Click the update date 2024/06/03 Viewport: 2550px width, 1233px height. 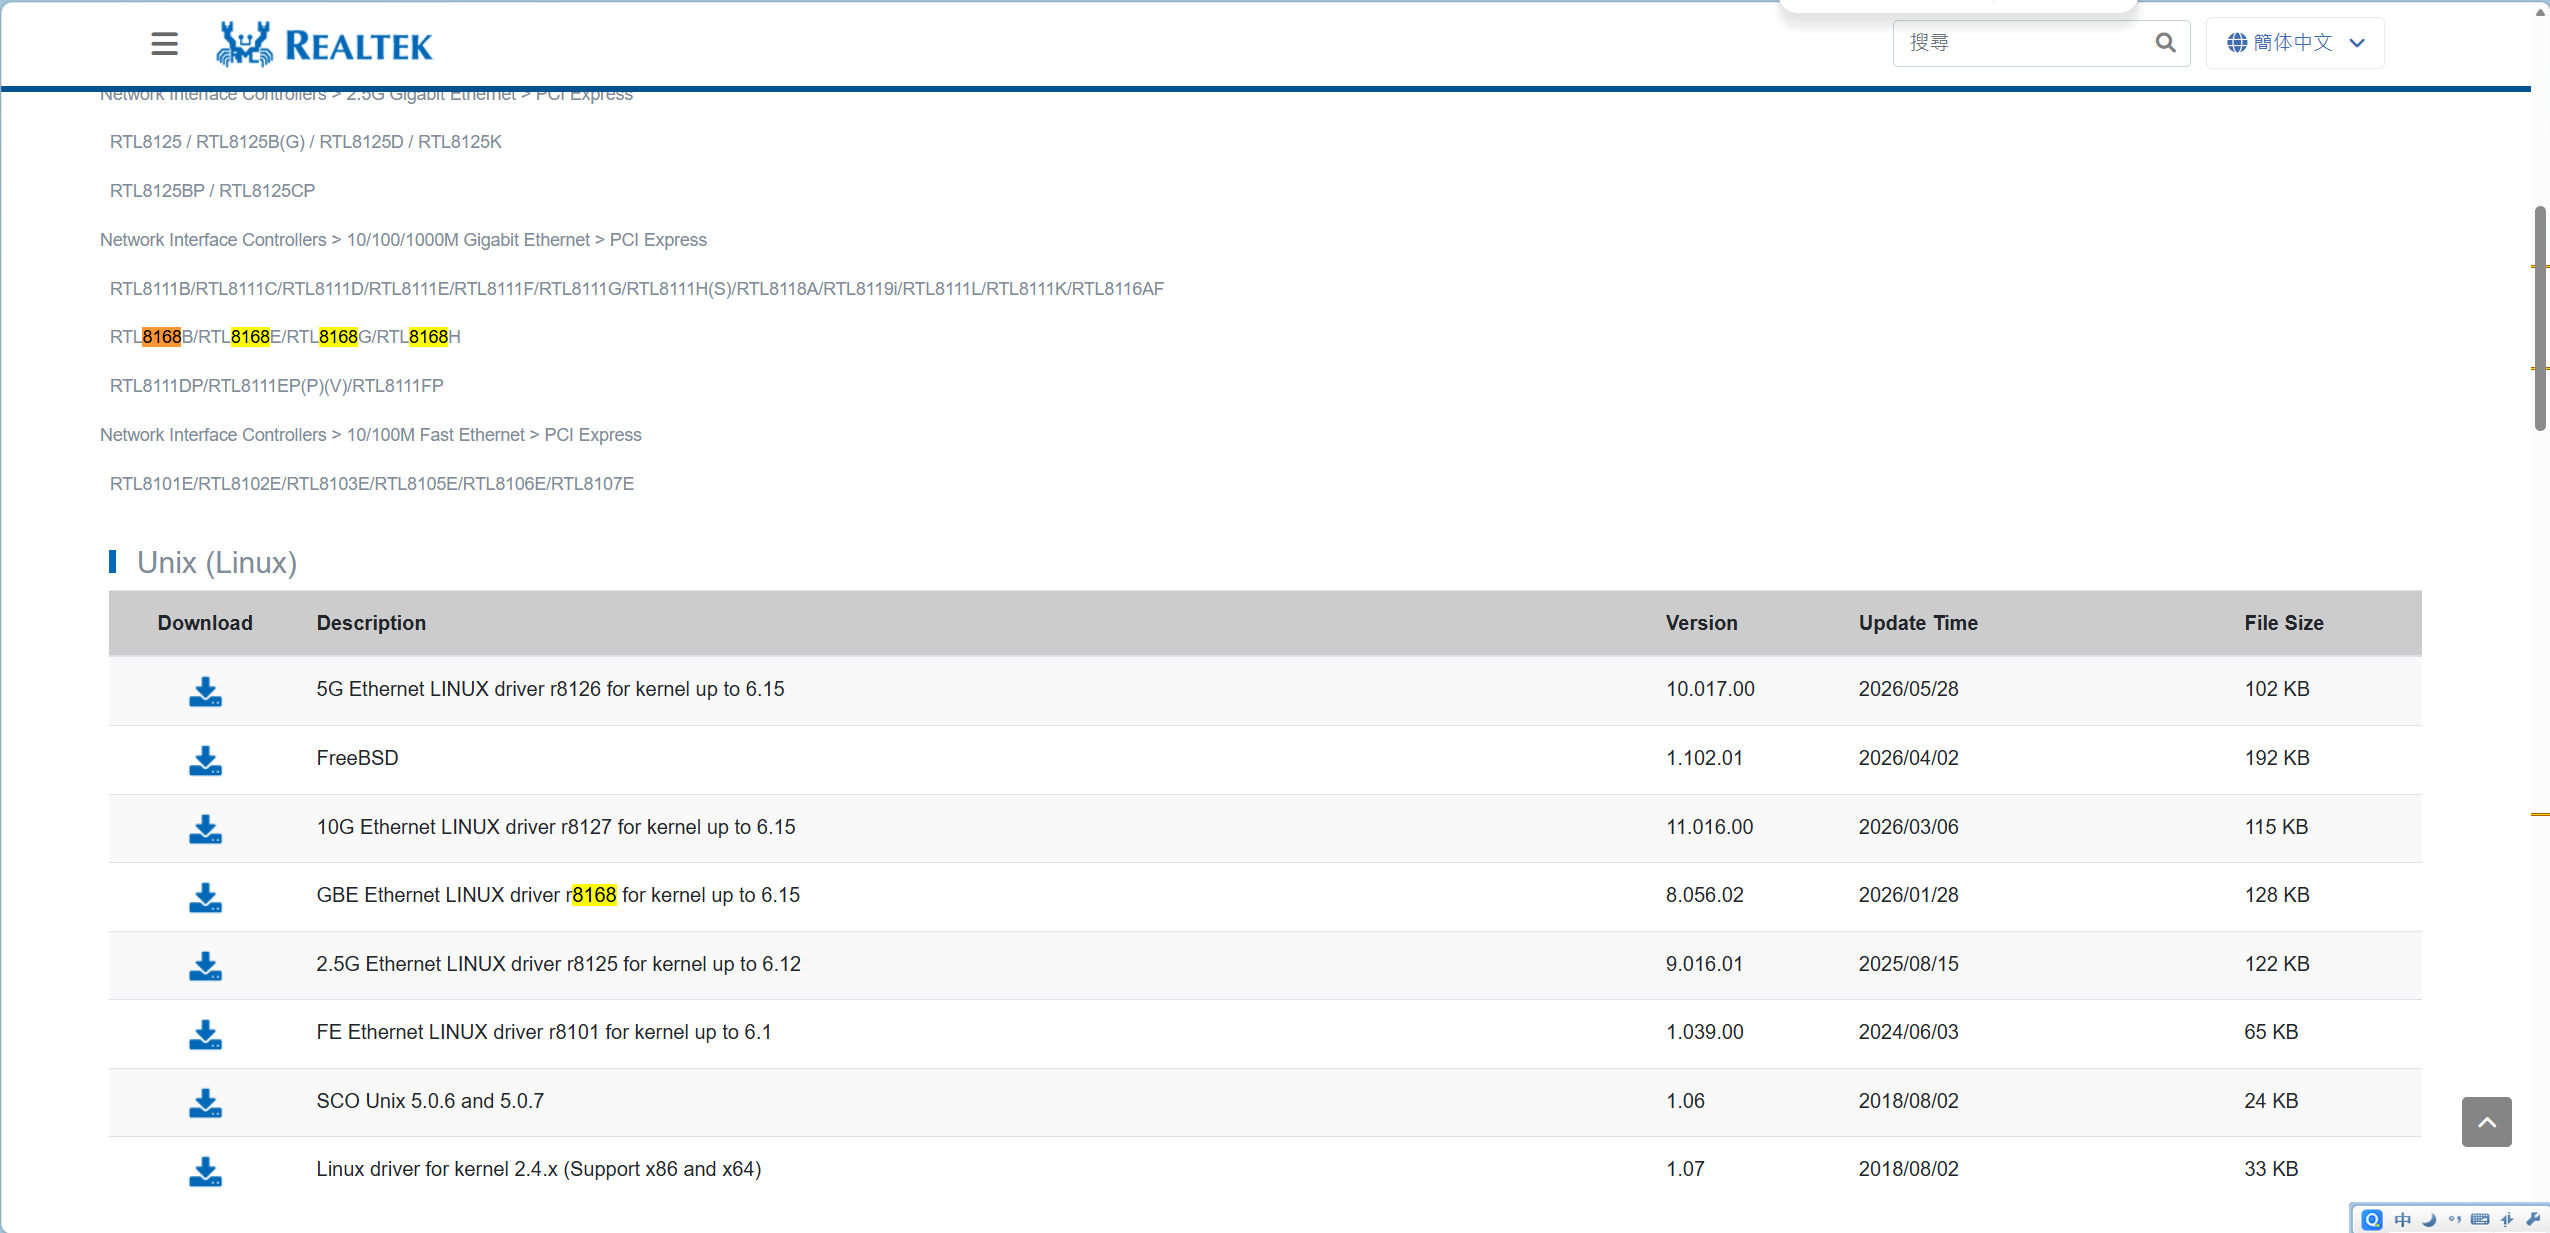1908,1032
